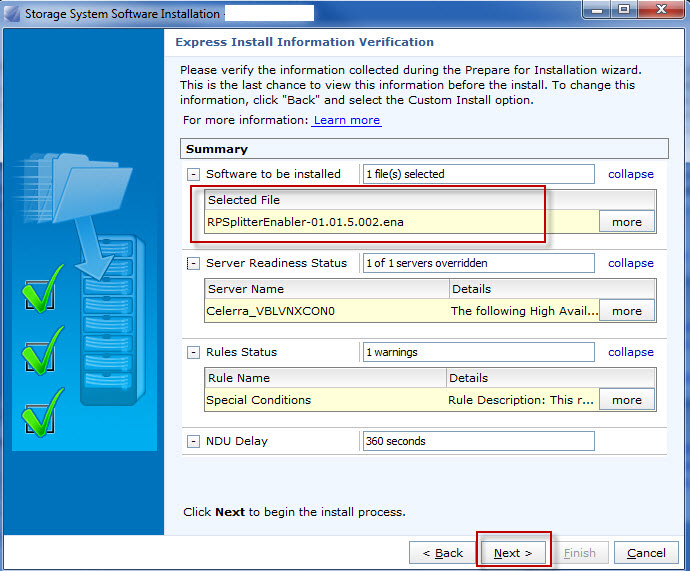Click Next to begin the install
The height and width of the screenshot is (571, 690).
(513, 553)
